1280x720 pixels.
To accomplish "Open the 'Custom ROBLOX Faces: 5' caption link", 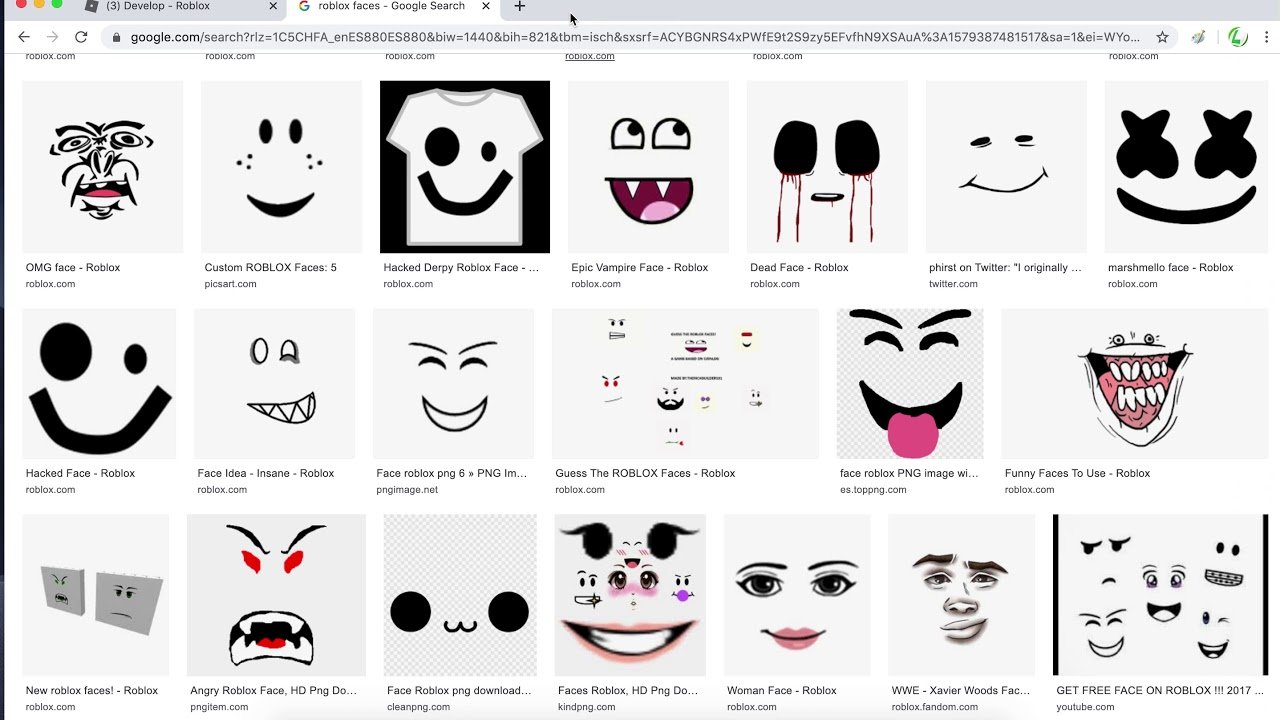I will 271,268.
